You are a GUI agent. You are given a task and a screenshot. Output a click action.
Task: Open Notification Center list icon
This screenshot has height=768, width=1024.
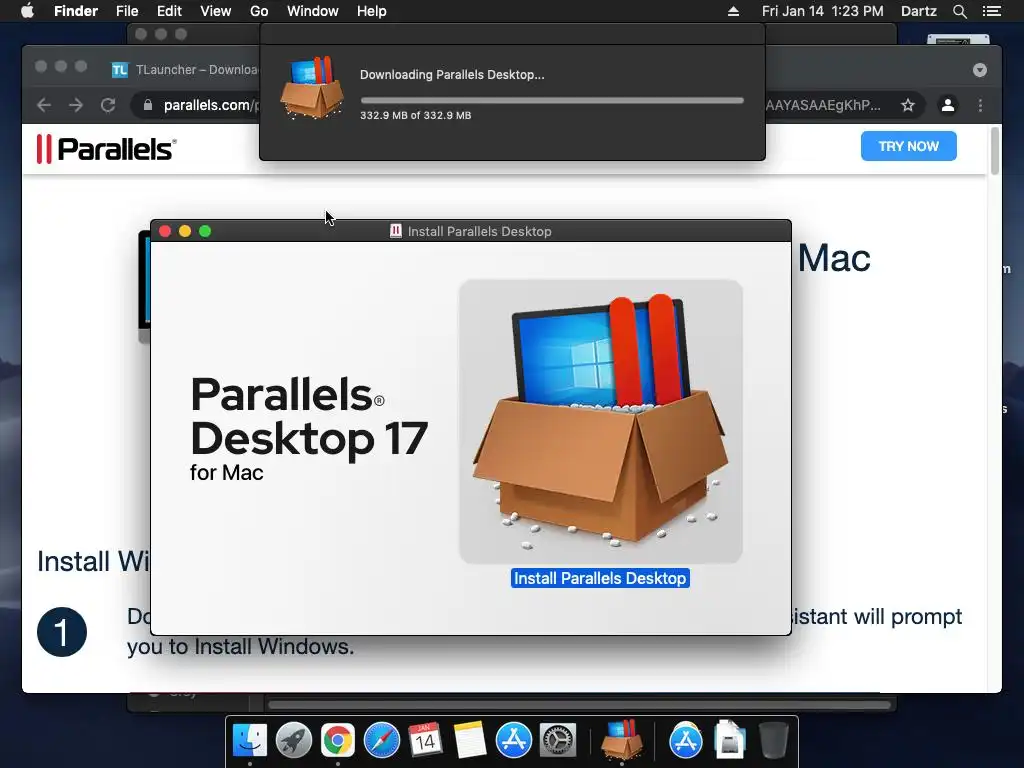tap(991, 11)
